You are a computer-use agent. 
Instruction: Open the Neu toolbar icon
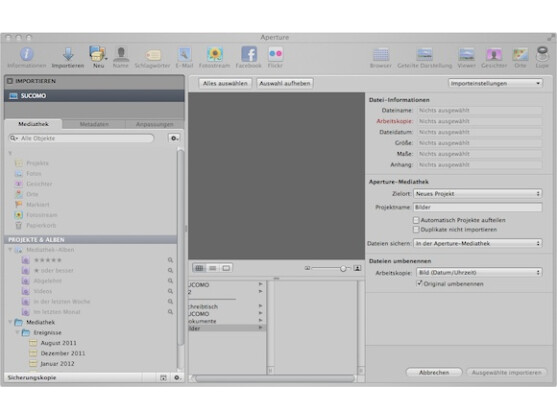click(x=97, y=54)
